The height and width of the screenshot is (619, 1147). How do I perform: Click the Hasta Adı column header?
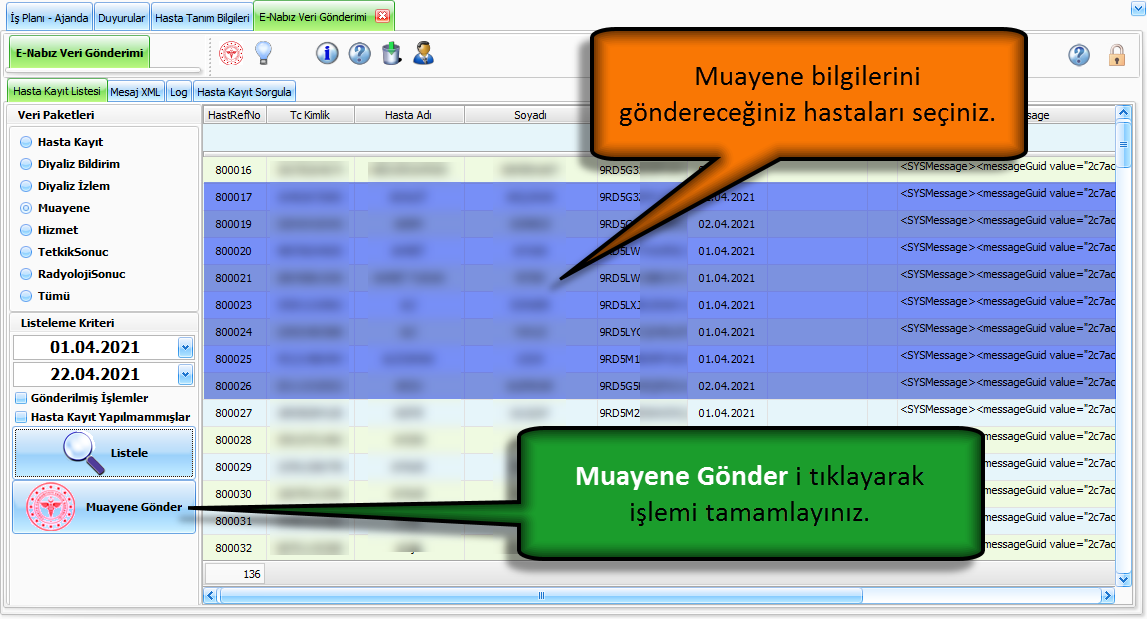[409, 115]
